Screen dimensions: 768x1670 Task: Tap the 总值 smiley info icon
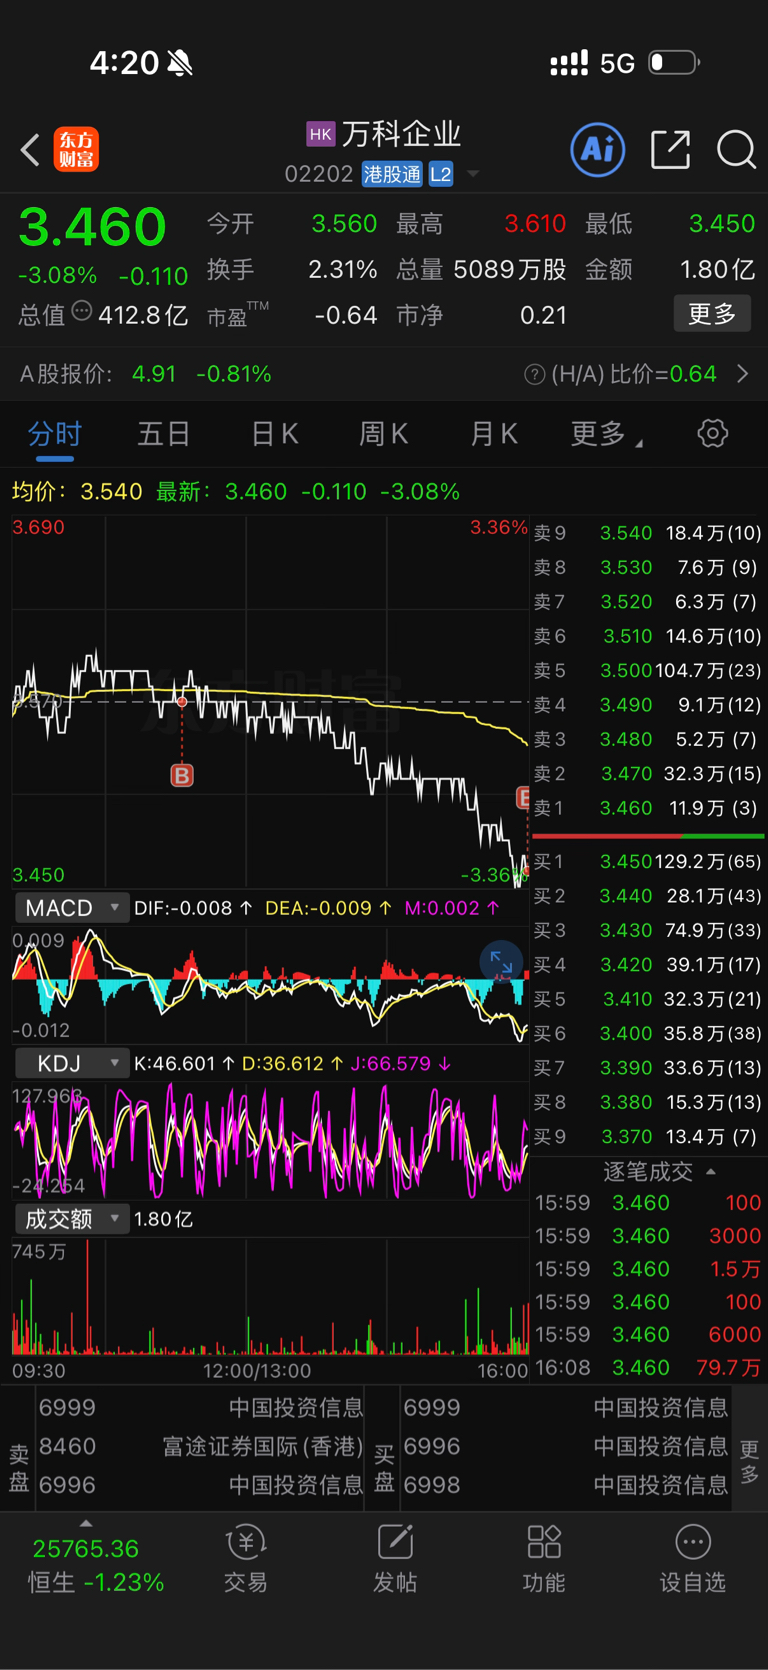coord(82,312)
